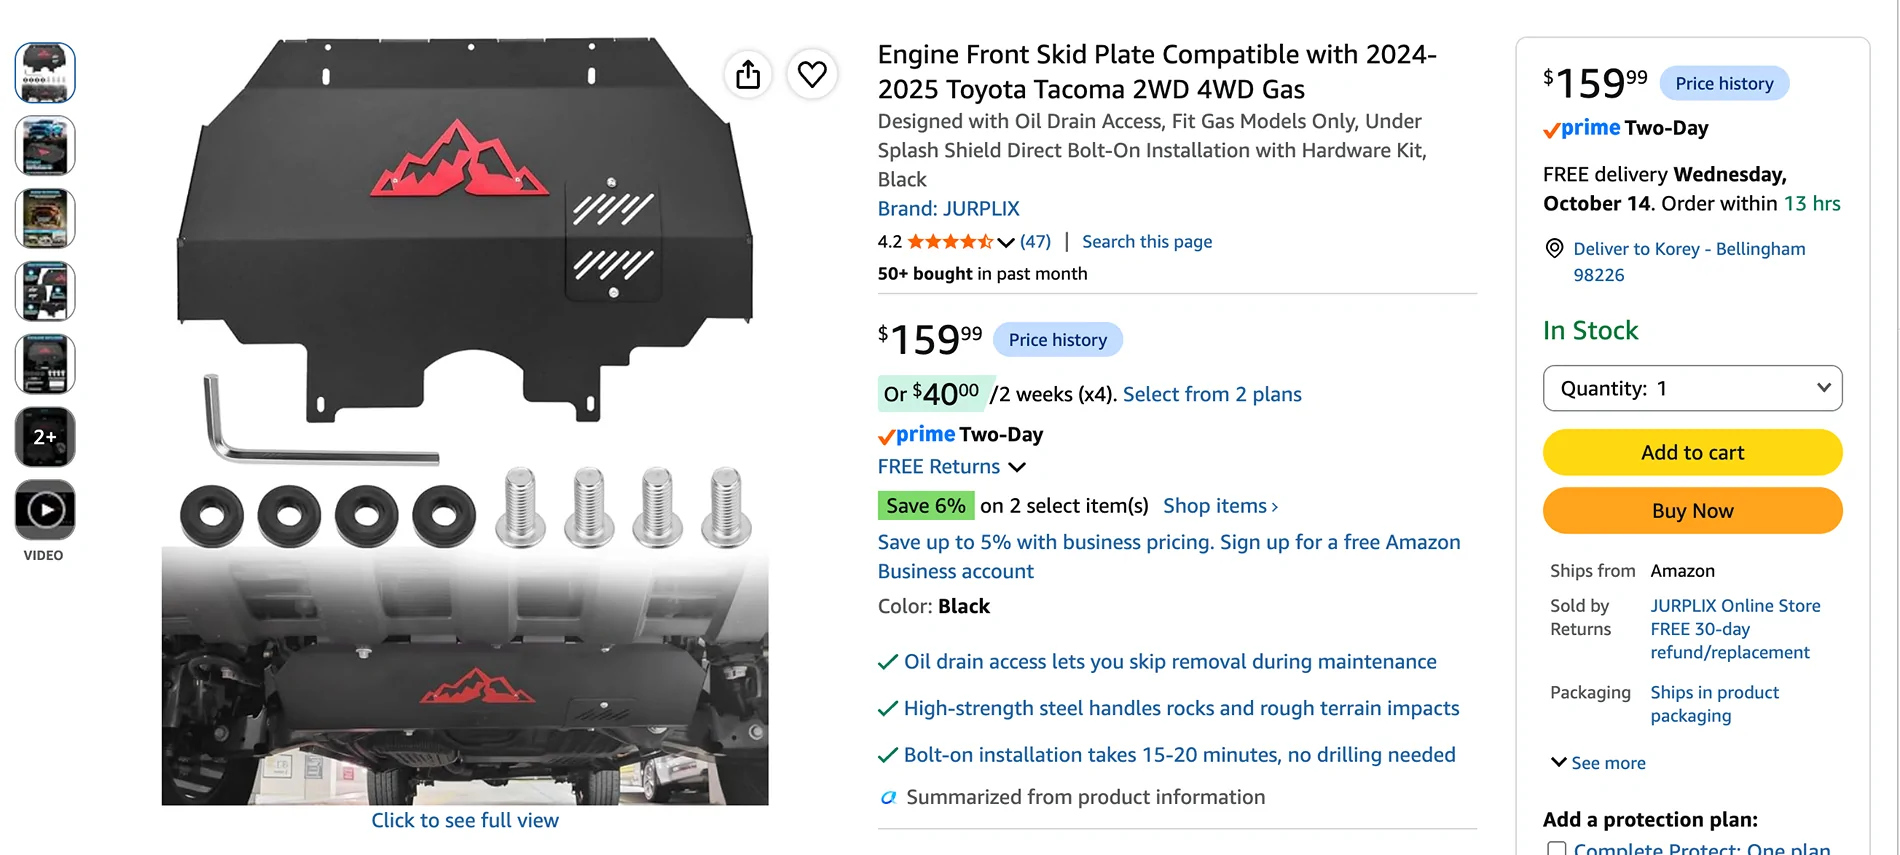1900x855 pixels.
Task: Open Shop items savings link
Action: (x=1220, y=506)
